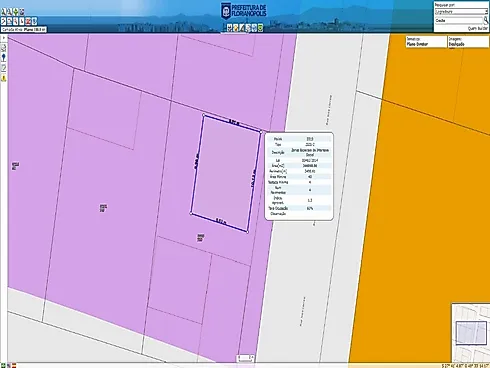Screen dimensions: 490x368
Task: Click the yellow icon in the center toolbar
Action: [x=236, y=28]
